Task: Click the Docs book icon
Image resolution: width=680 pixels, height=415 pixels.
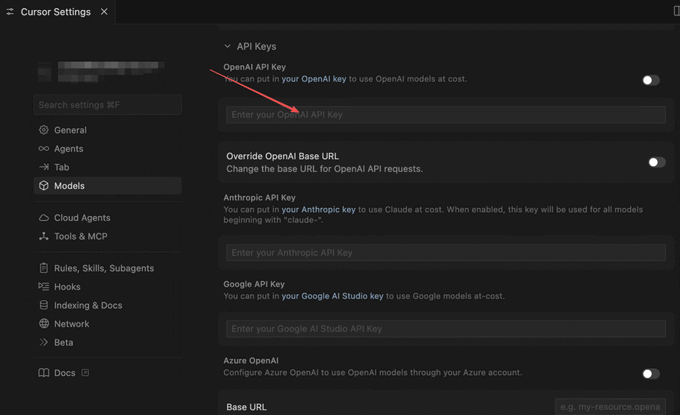Action: (44, 373)
